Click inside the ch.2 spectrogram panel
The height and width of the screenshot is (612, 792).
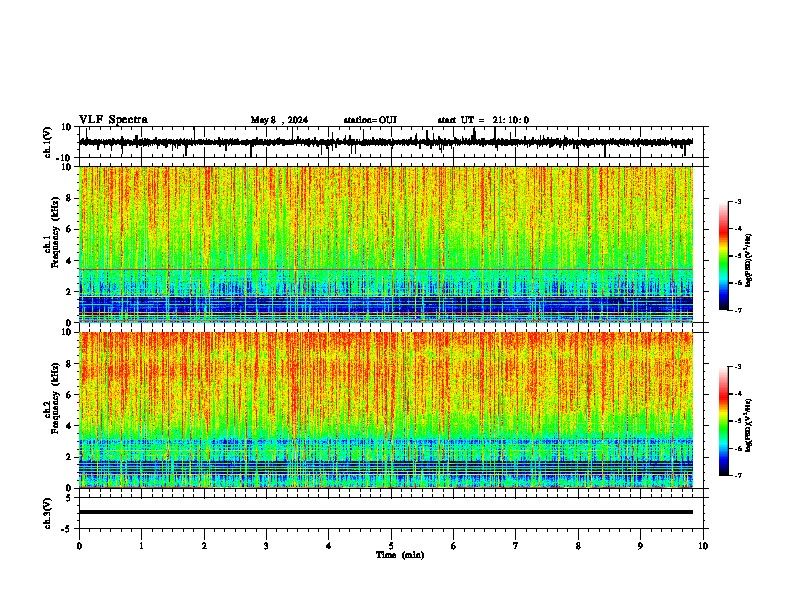click(386, 410)
